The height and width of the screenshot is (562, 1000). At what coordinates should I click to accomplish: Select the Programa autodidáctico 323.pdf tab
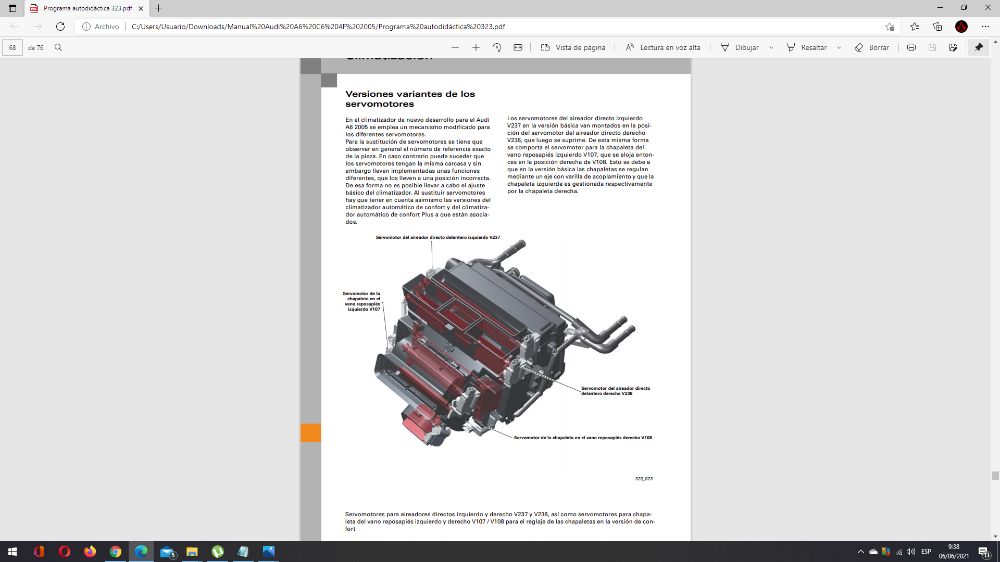(87, 8)
